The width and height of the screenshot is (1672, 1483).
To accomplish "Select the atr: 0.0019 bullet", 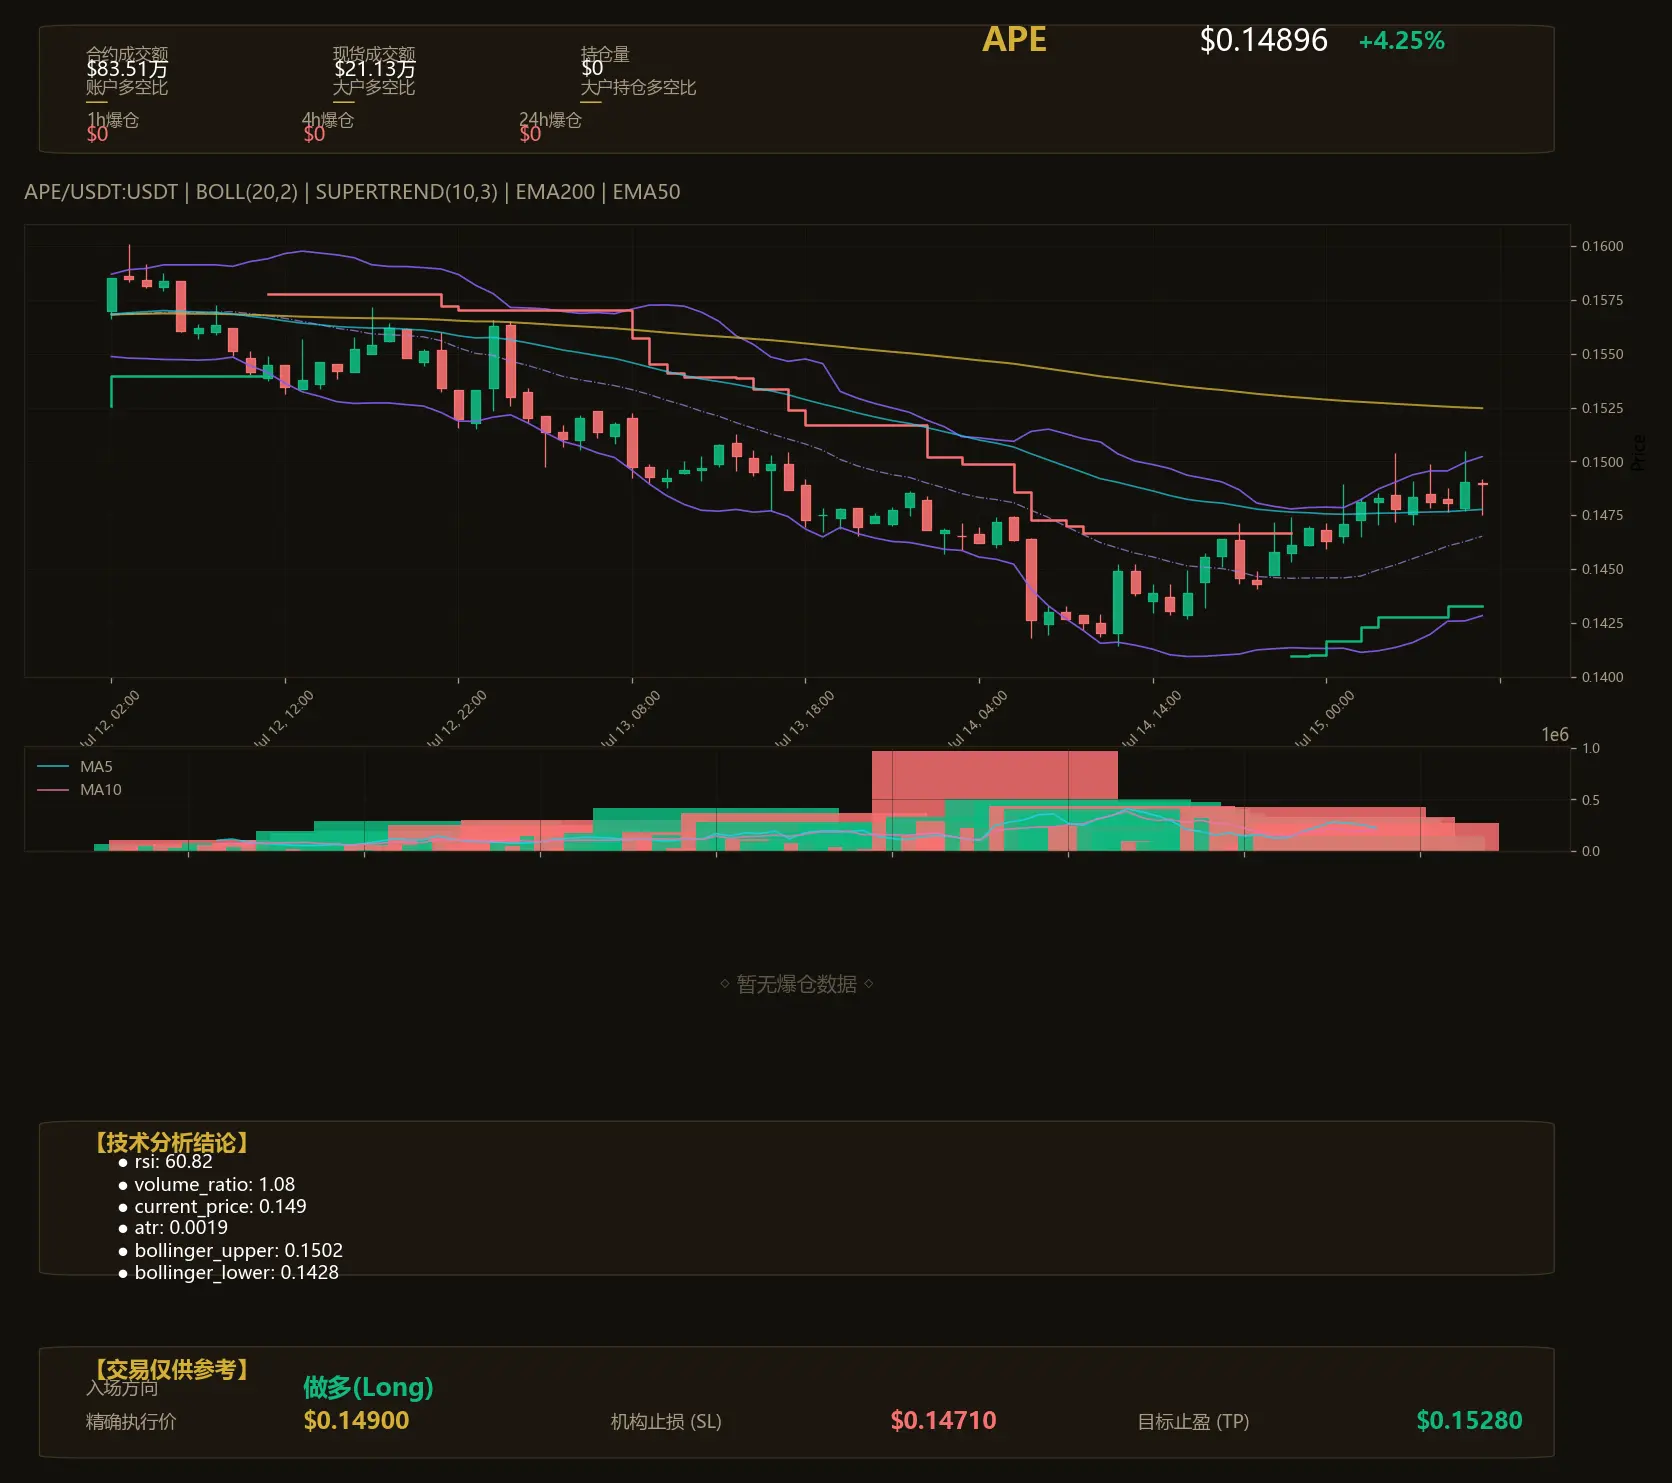I will click(173, 1228).
